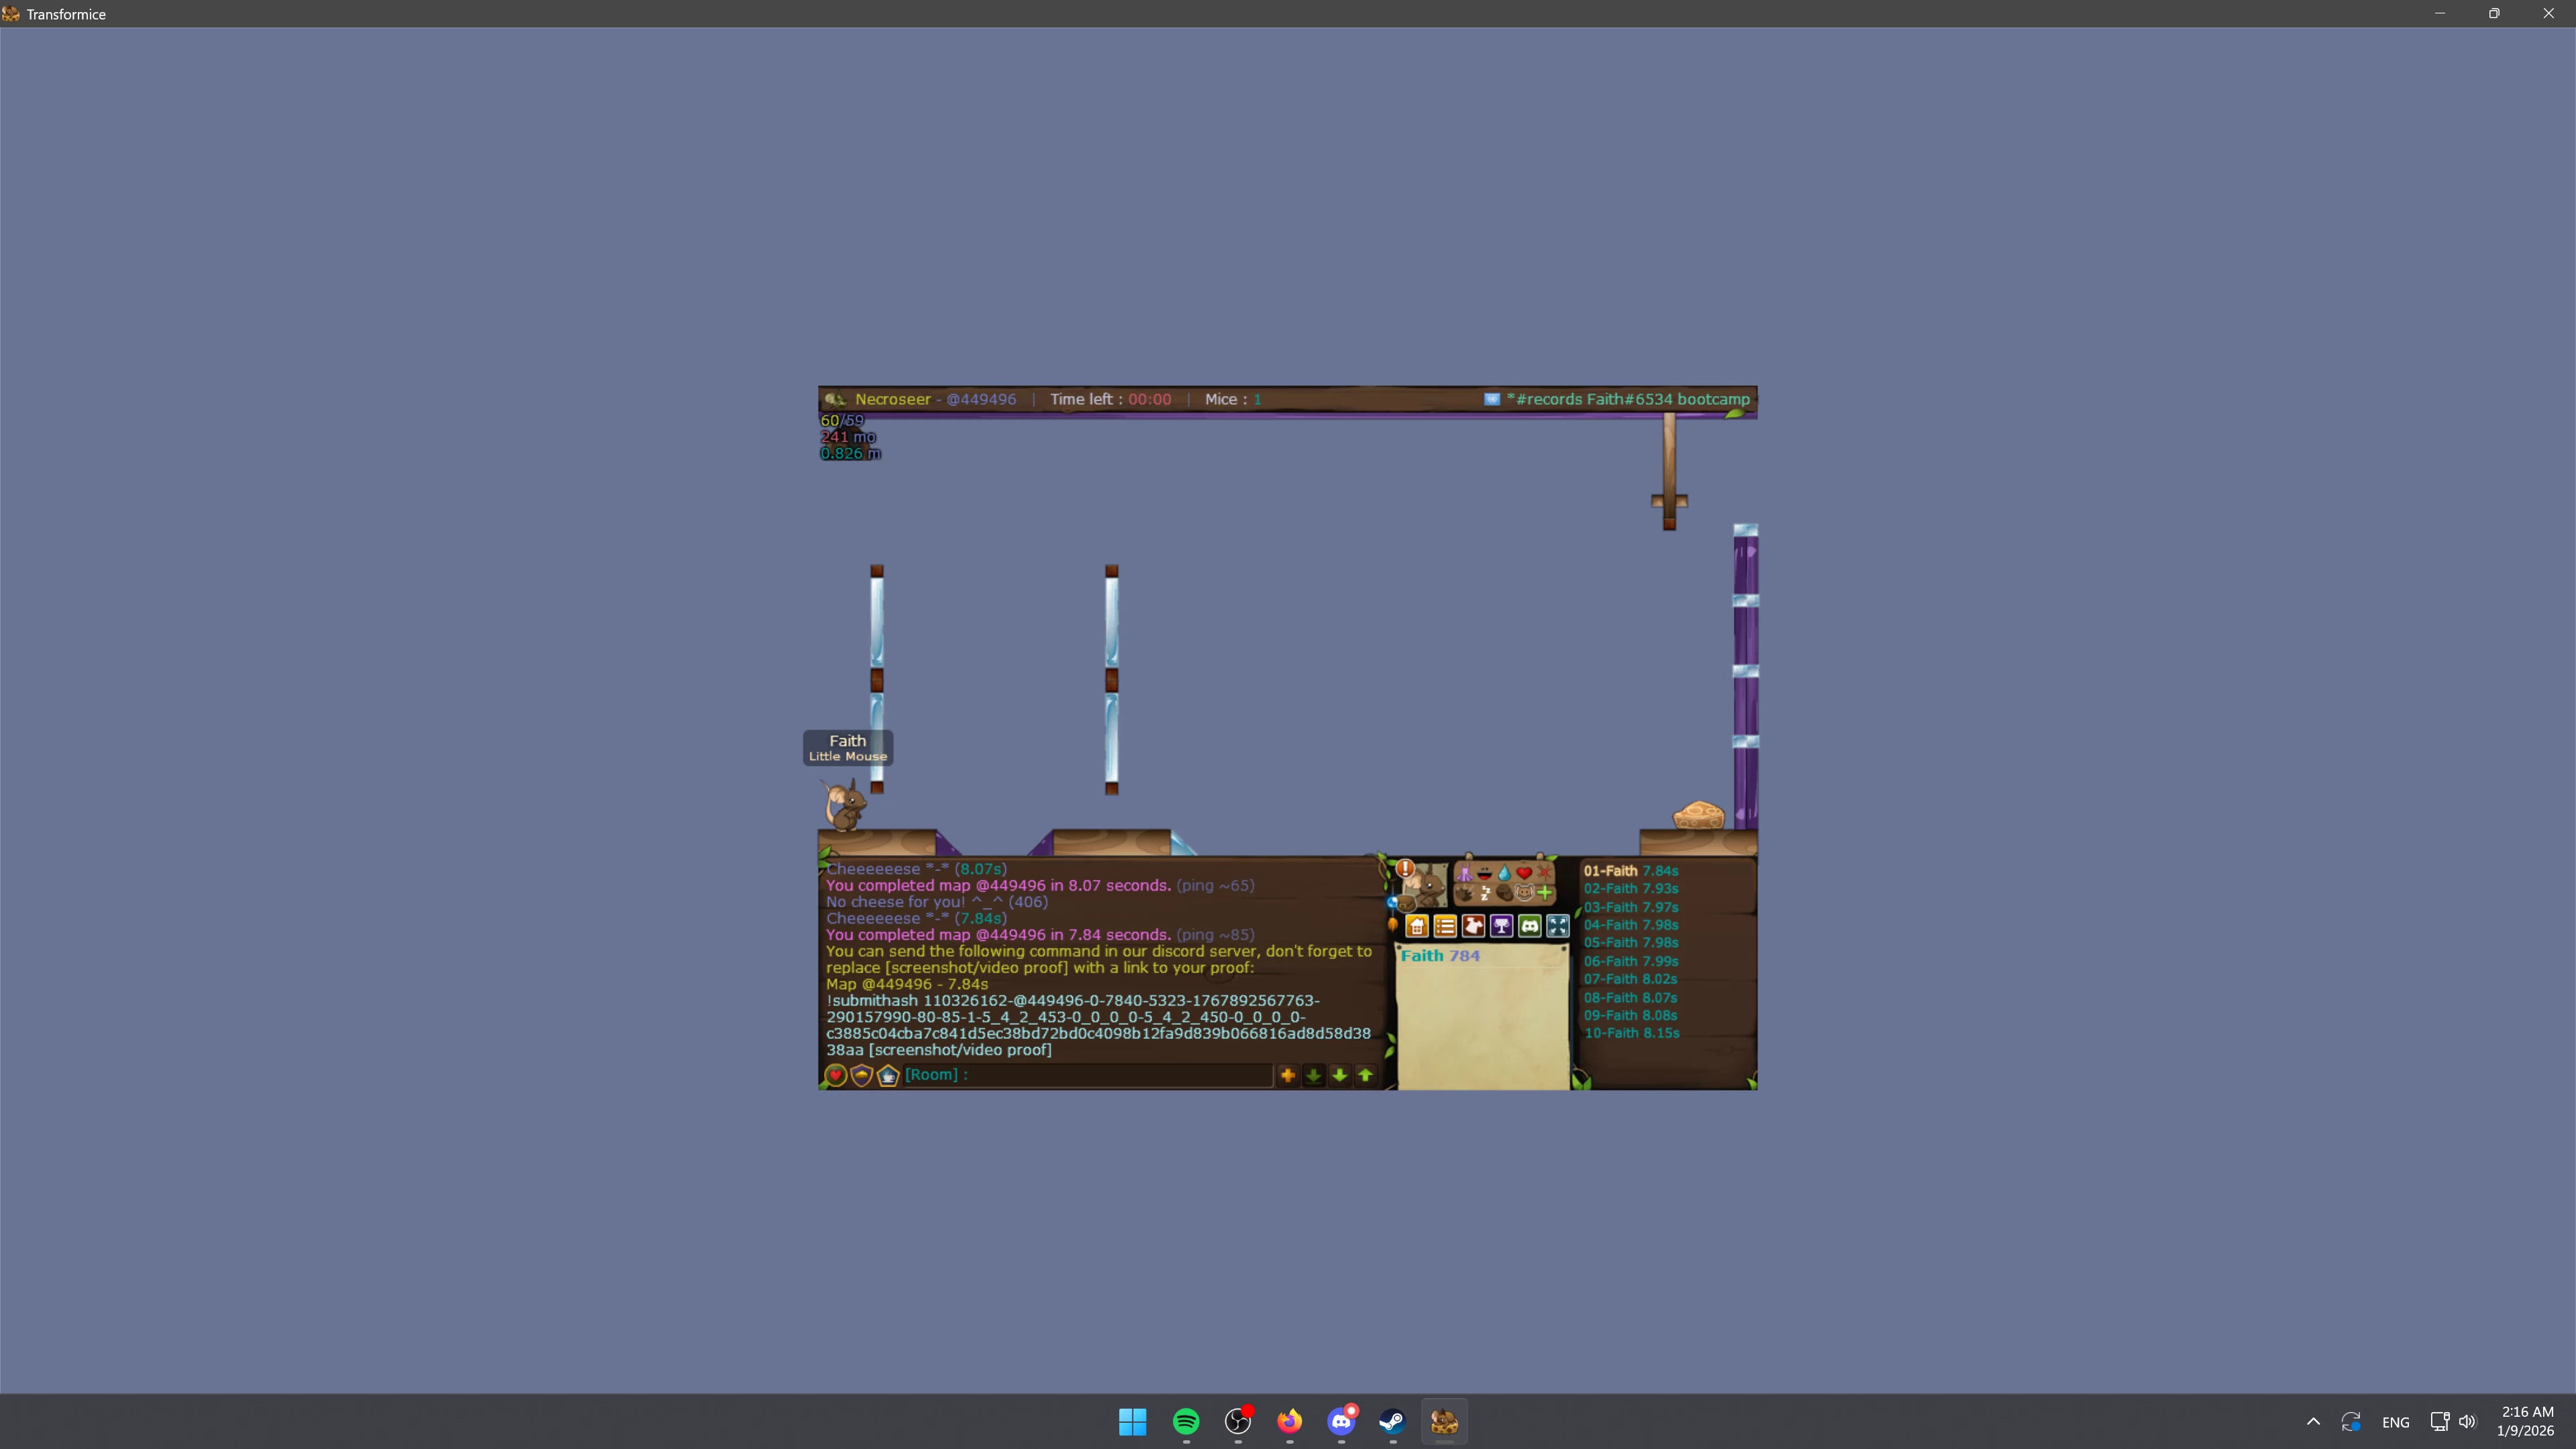Click the green scroll-to-bottom arrow with underline

coord(1314,1075)
